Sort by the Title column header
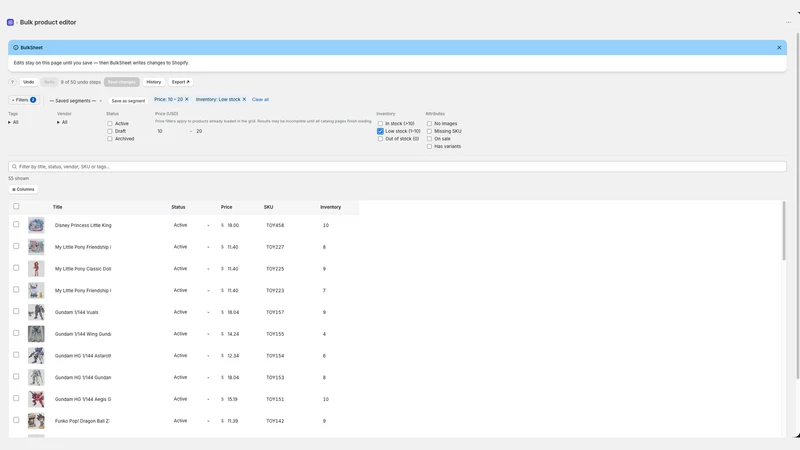 [58, 207]
